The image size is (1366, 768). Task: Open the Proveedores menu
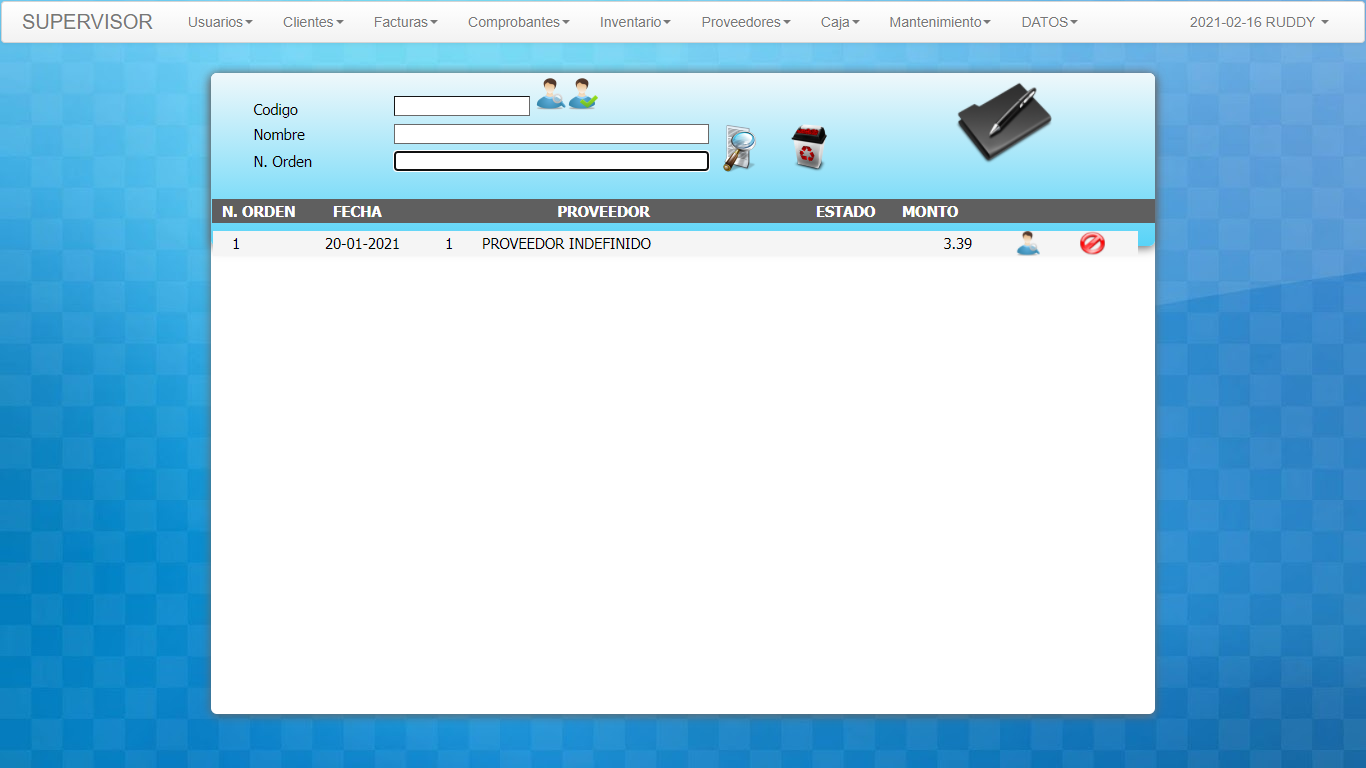pyautogui.click(x=745, y=22)
